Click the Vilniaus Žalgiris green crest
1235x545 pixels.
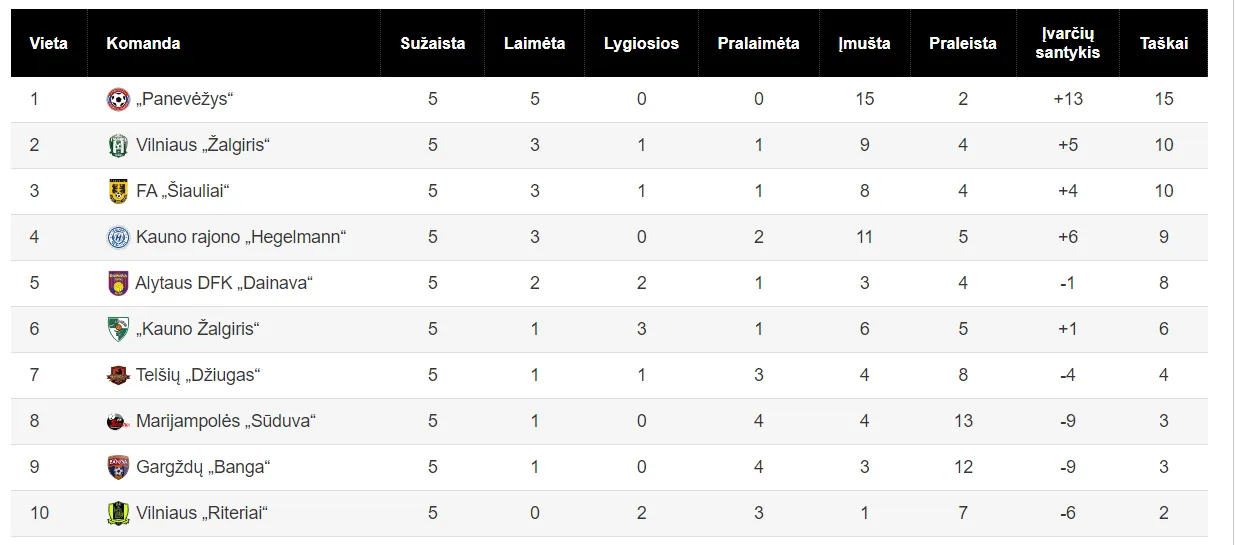click(x=118, y=145)
